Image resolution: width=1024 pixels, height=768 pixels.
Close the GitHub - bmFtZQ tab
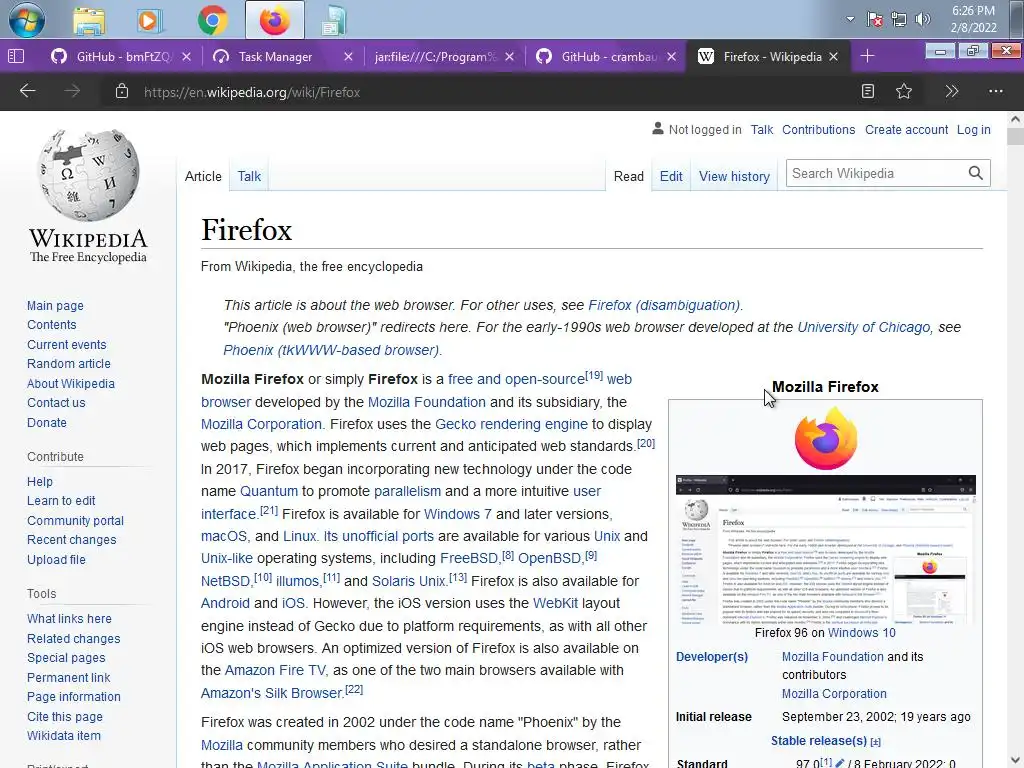(187, 57)
